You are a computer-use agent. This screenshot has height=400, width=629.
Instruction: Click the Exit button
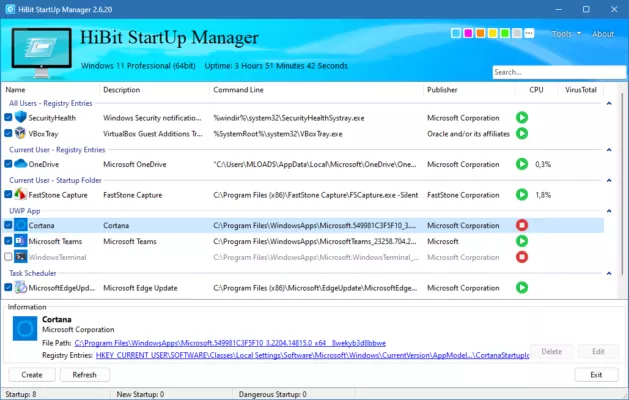click(x=596, y=375)
